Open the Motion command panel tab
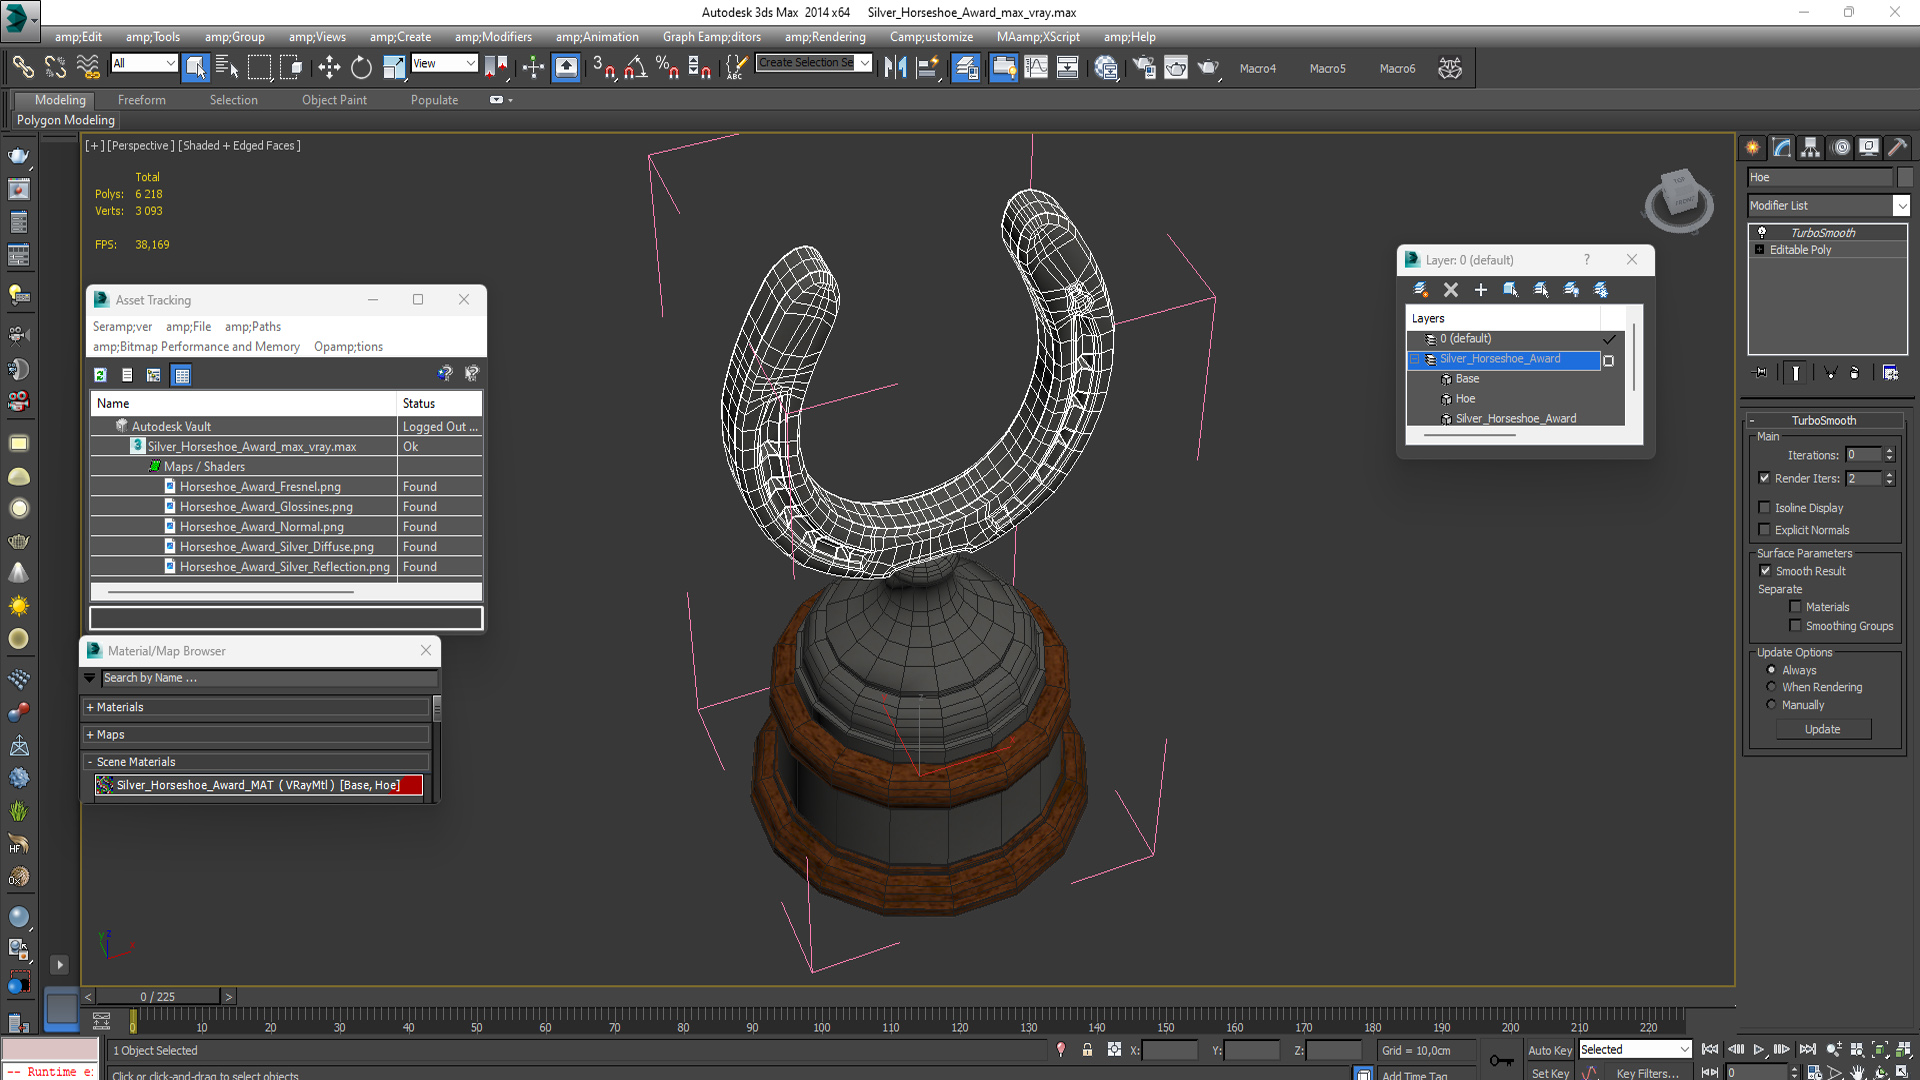The height and width of the screenshot is (1080, 1920). click(x=1840, y=148)
